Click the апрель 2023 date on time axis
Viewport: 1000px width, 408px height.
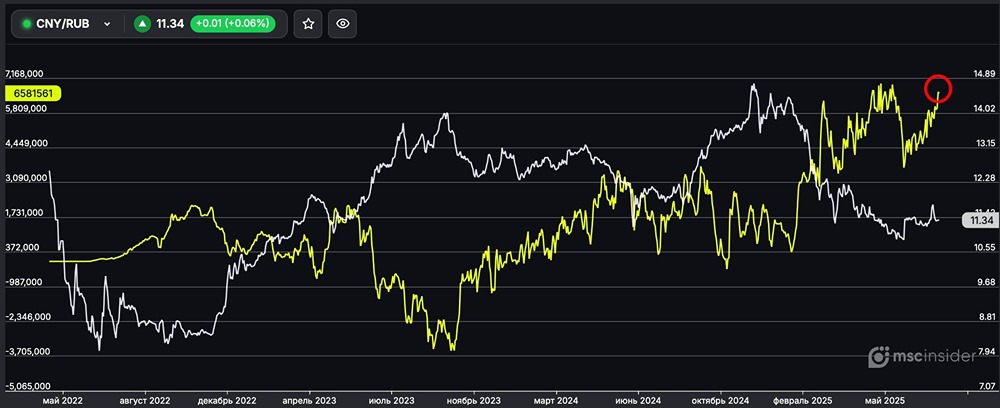click(x=308, y=400)
